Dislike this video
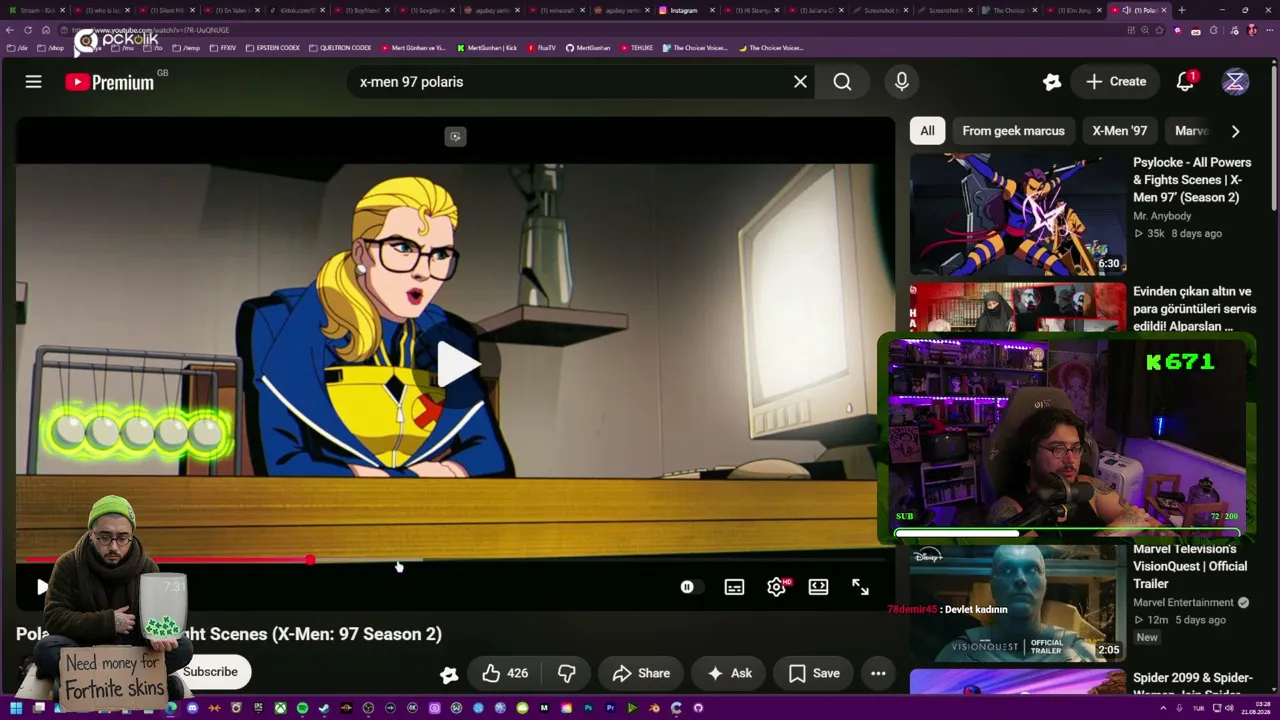This screenshot has height=720, width=1280. (566, 674)
